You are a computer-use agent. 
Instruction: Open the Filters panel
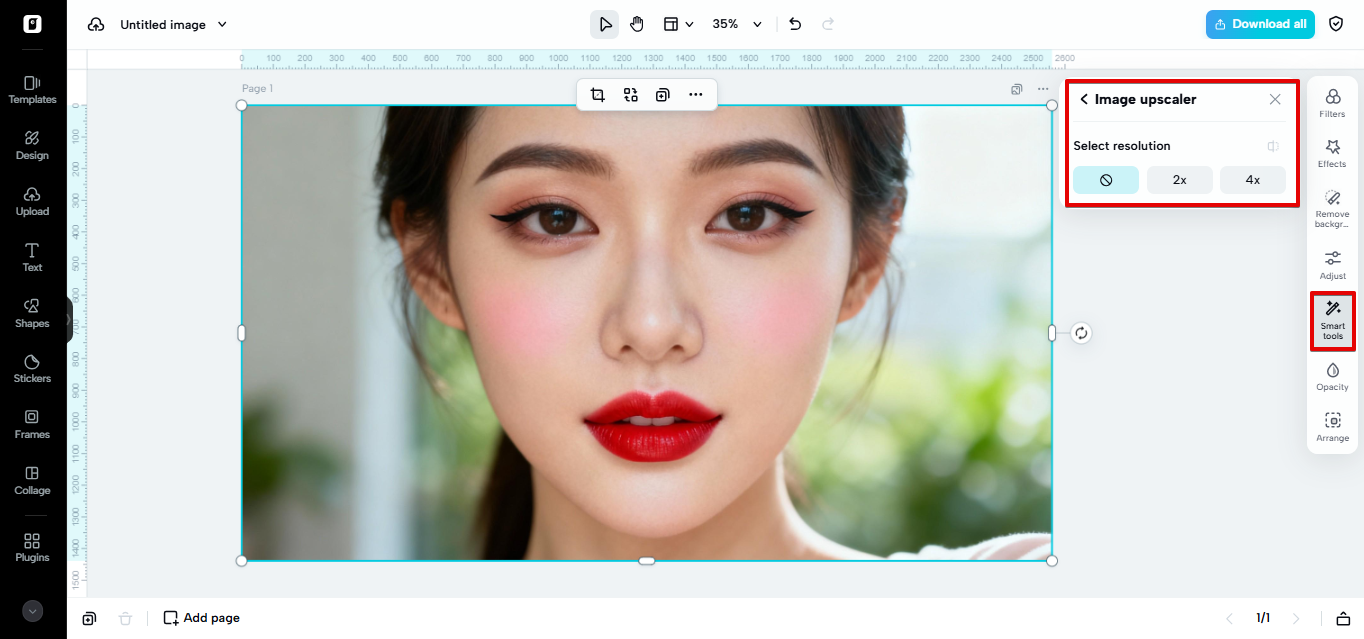coord(1332,102)
